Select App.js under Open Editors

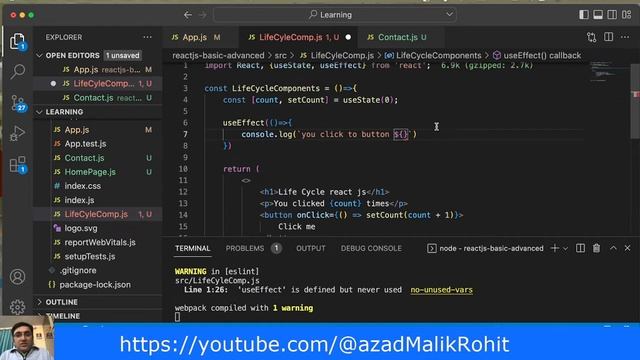(98, 70)
